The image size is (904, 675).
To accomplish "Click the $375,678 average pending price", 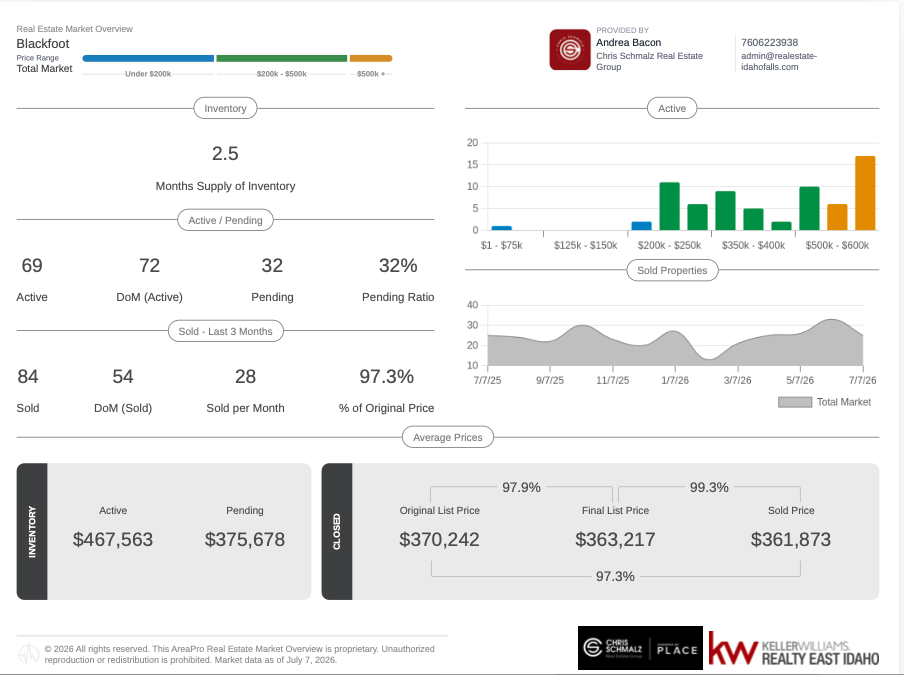I will click(244, 540).
